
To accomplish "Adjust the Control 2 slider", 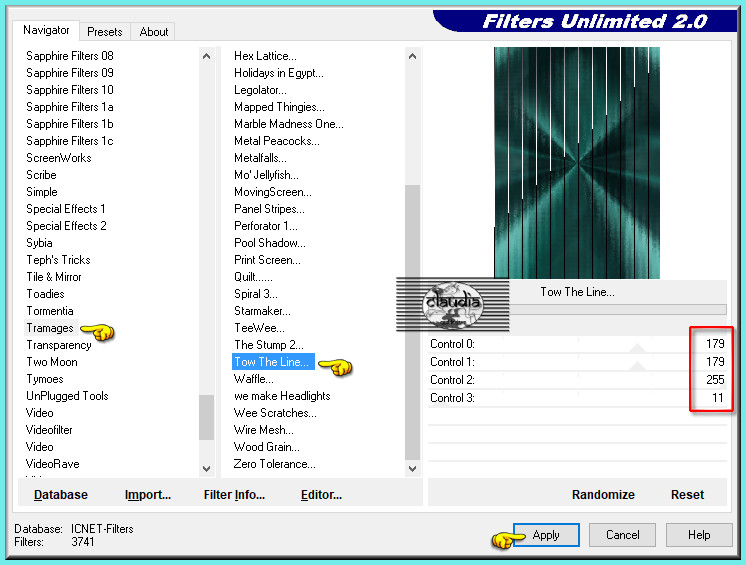I will tap(577, 380).
